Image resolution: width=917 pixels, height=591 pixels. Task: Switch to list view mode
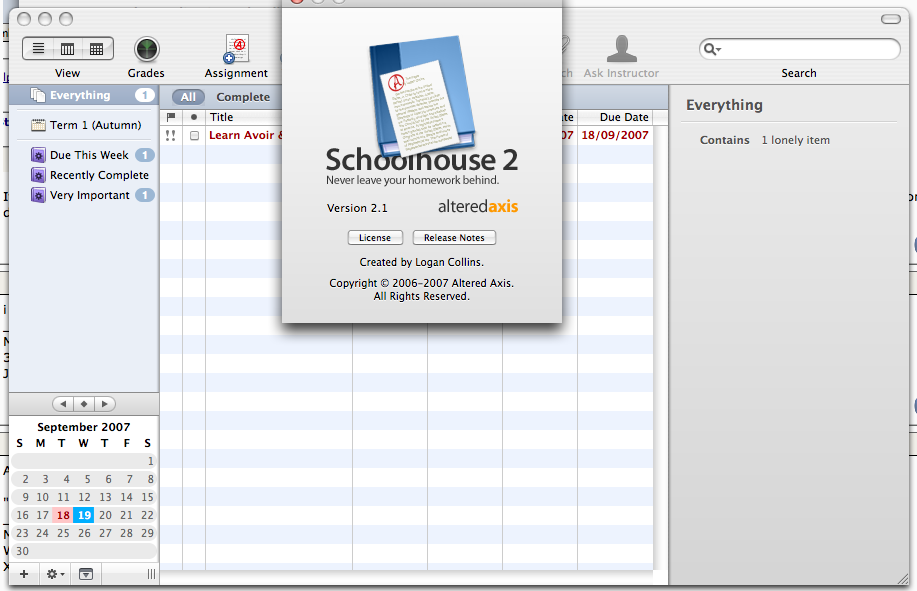point(39,49)
